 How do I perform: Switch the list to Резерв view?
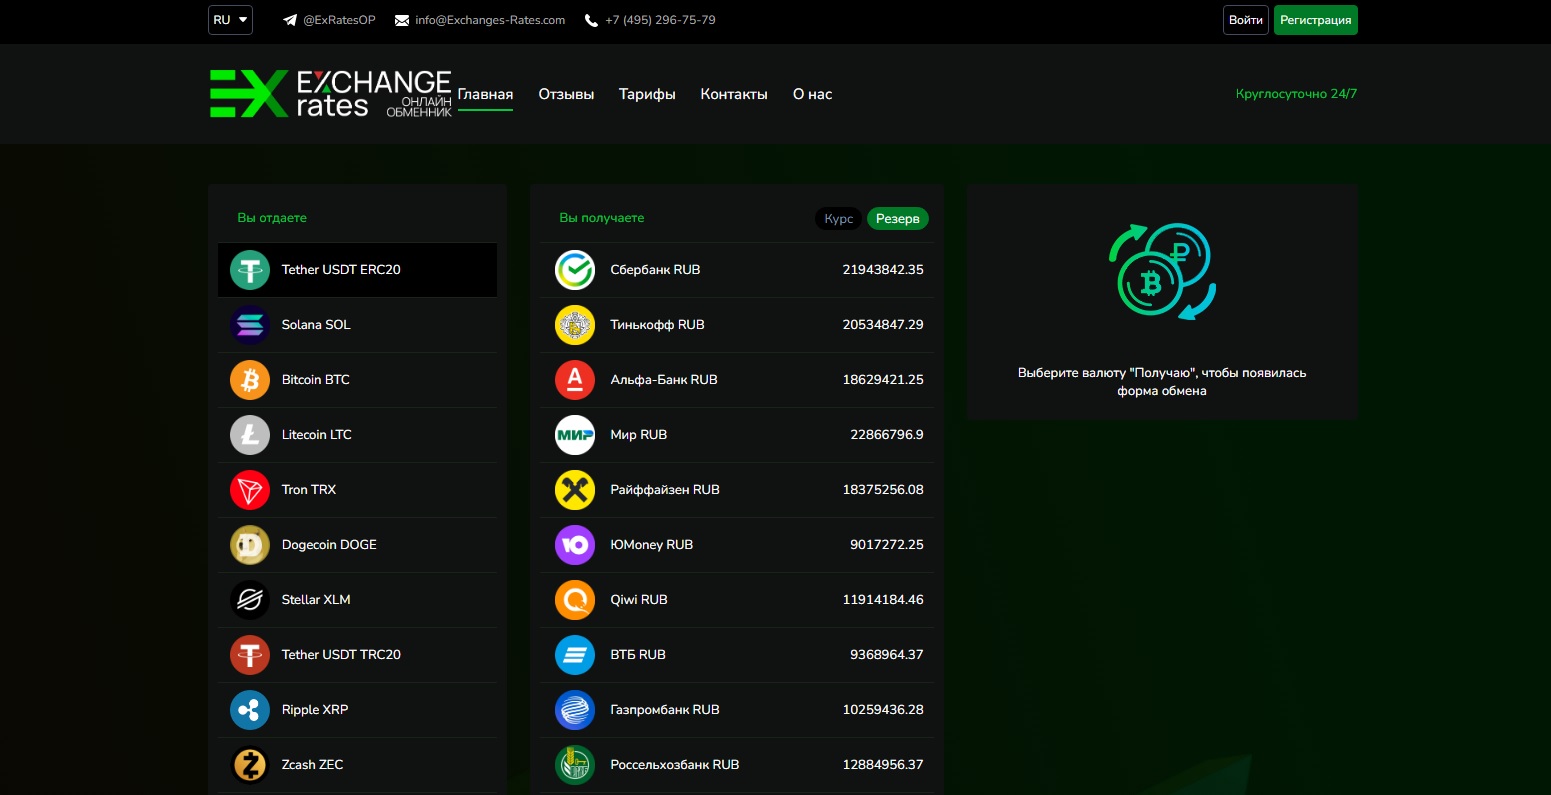point(898,219)
